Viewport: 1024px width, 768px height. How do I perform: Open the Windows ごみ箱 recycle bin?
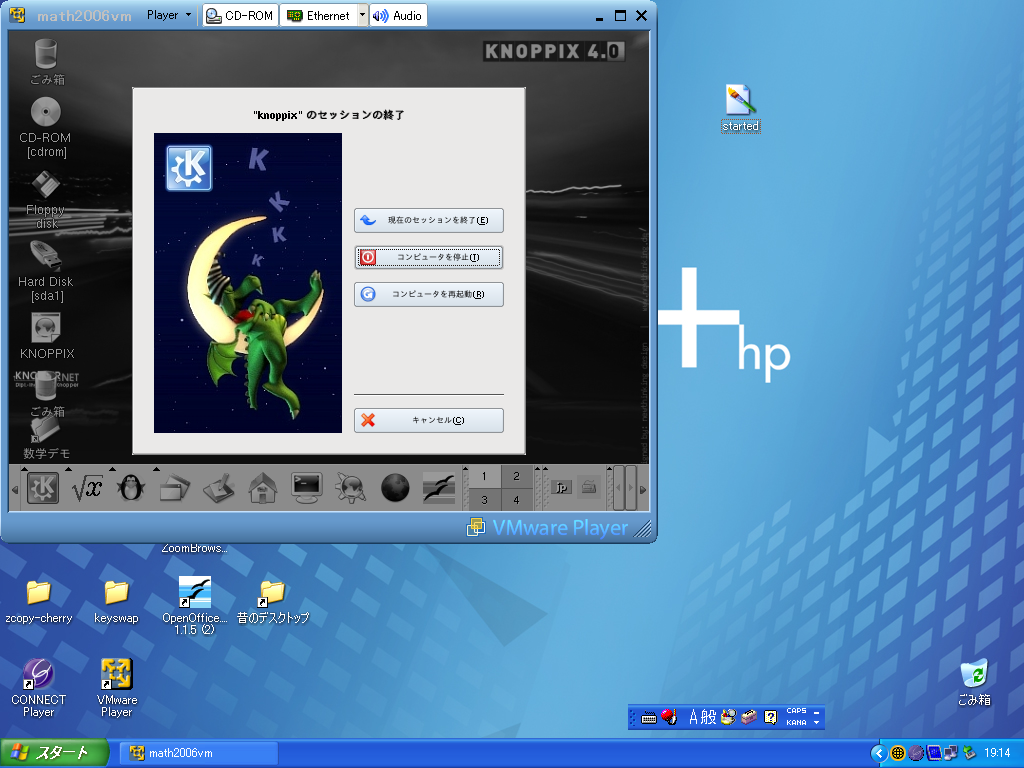[974, 683]
